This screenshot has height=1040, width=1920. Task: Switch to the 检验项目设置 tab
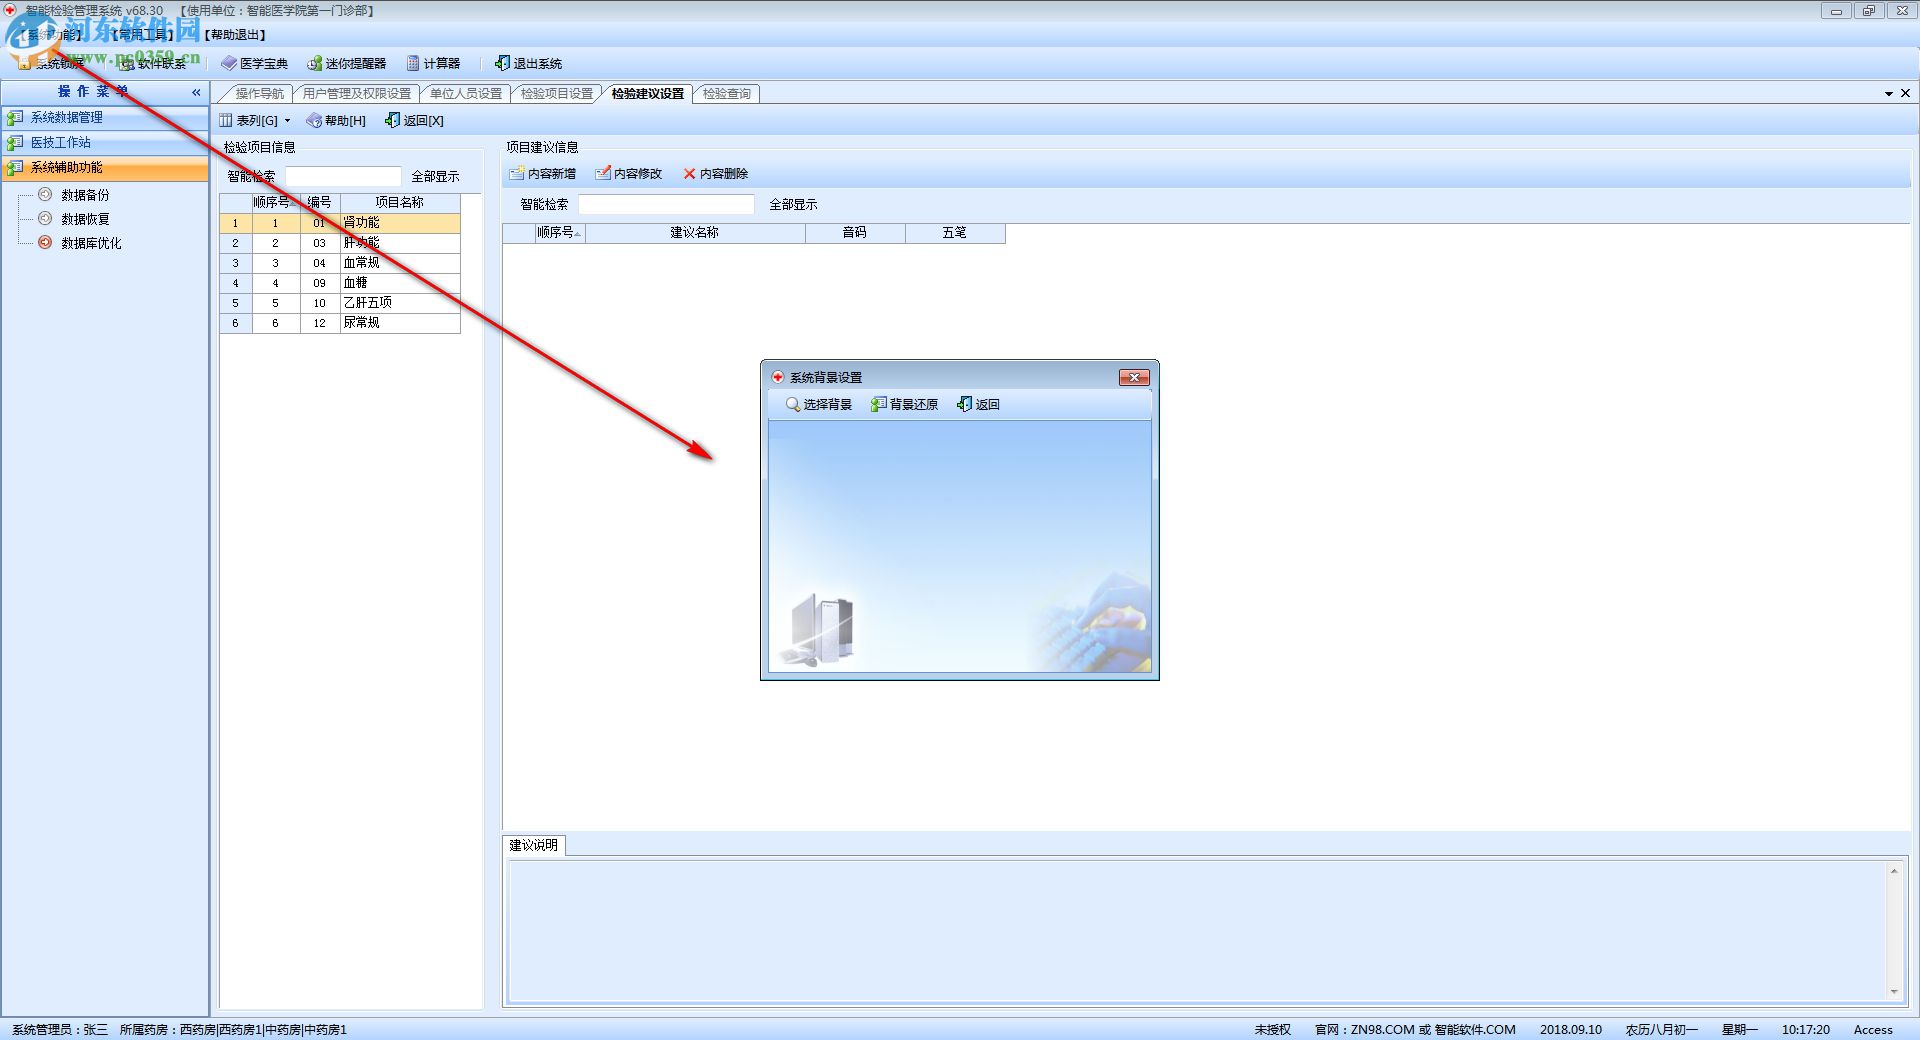pos(557,93)
